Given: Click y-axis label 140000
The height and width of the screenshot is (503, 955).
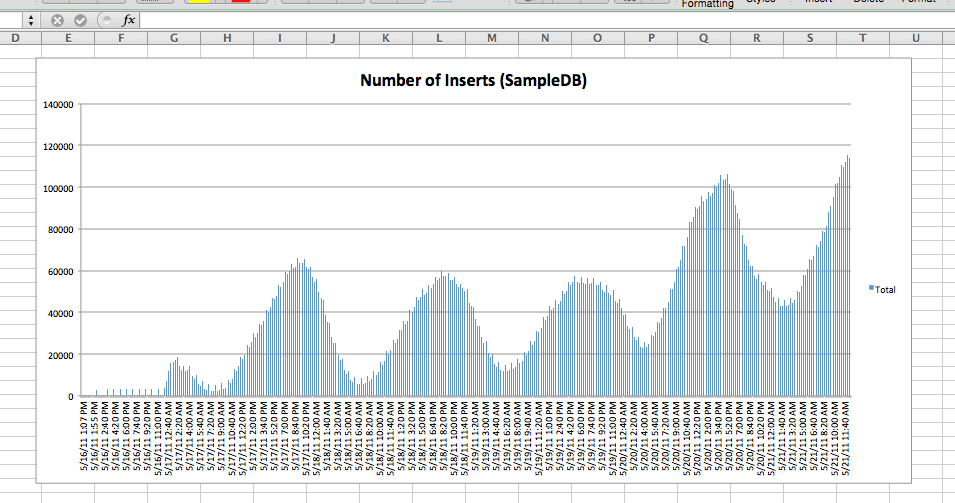Looking at the screenshot, I should coord(58,105).
